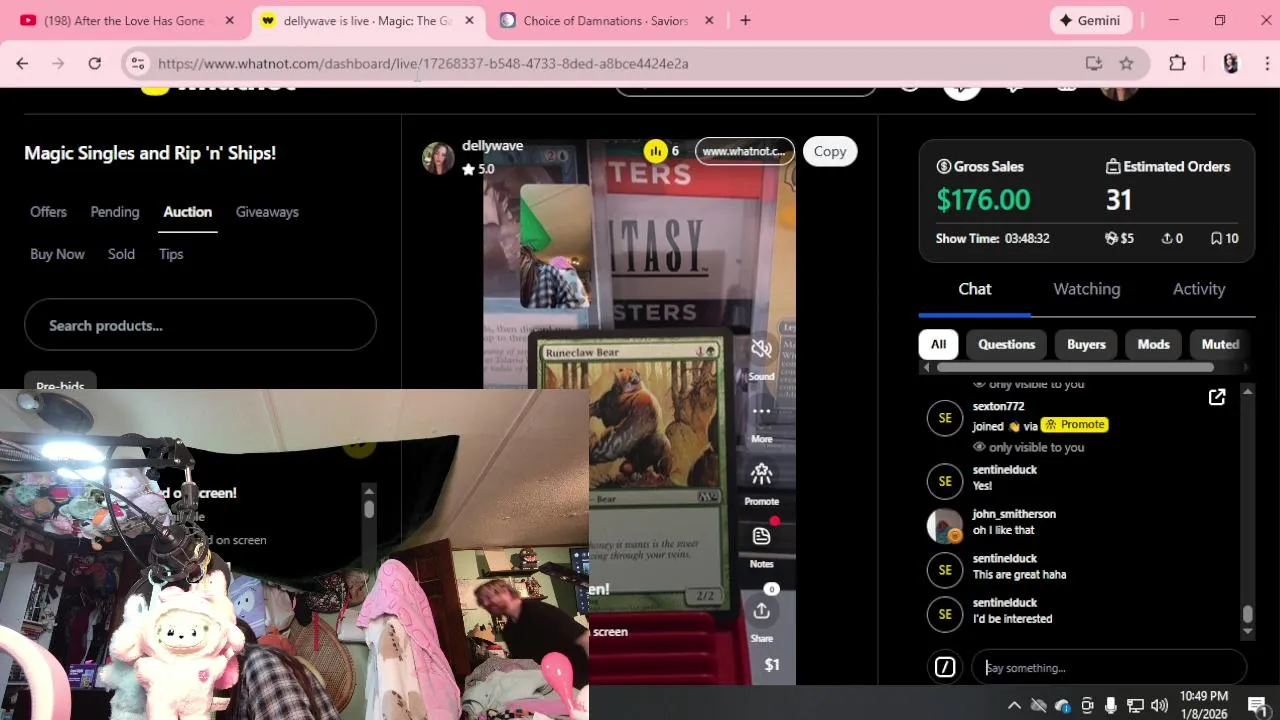Reload the page with refresh icon
The width and height of the screenshot is (1280, 720).
pos(94,63)
